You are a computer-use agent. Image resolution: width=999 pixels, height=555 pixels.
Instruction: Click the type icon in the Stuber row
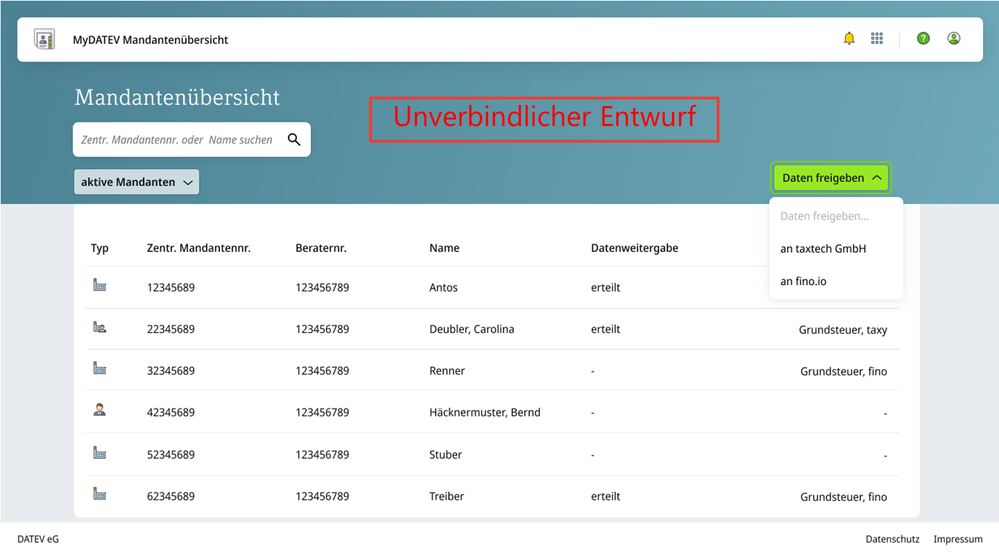tap(99, 452)
